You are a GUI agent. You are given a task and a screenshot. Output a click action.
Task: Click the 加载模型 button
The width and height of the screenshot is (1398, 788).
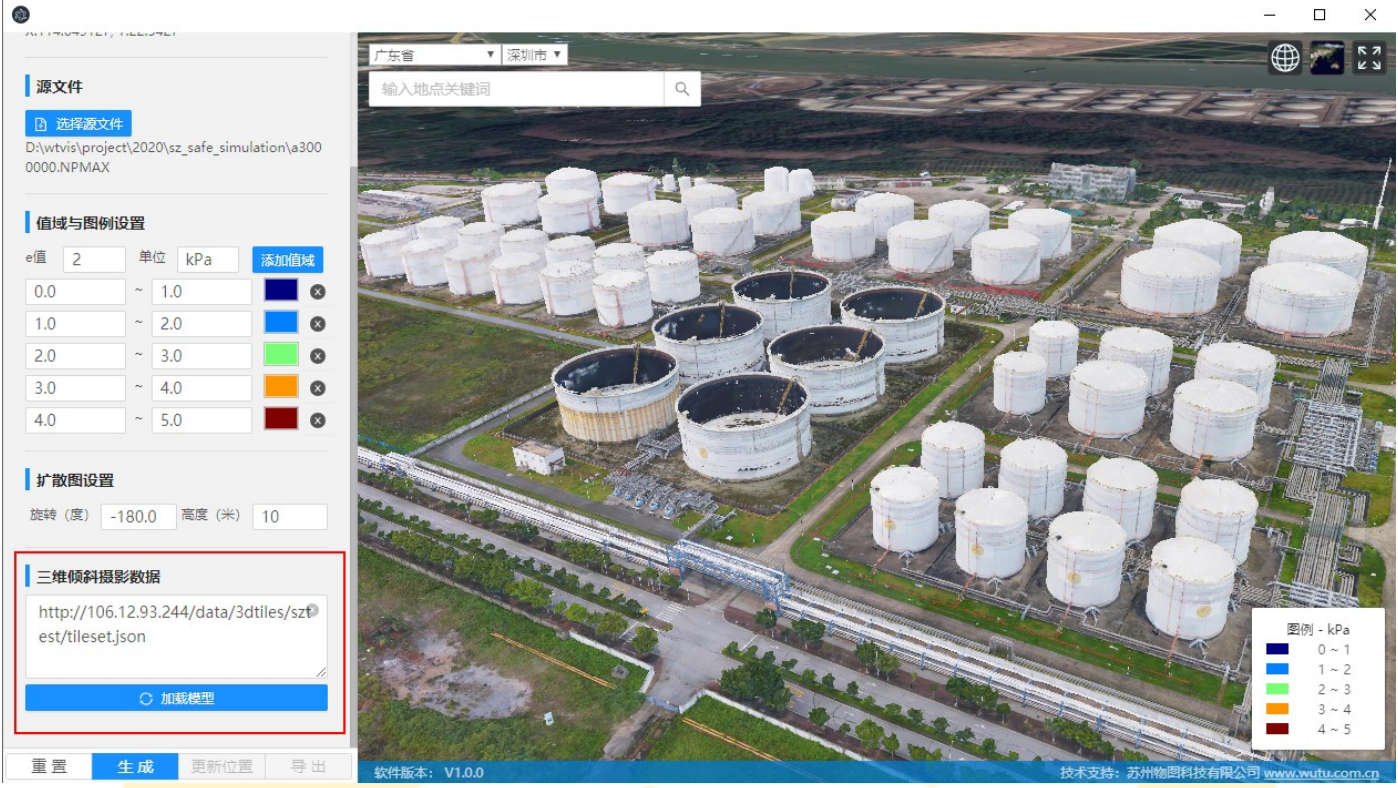click(176, 698)
